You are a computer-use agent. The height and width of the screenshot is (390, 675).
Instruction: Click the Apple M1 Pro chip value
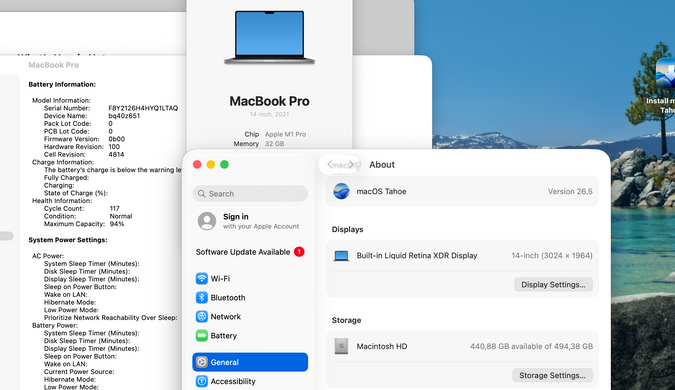pos(285,134)
